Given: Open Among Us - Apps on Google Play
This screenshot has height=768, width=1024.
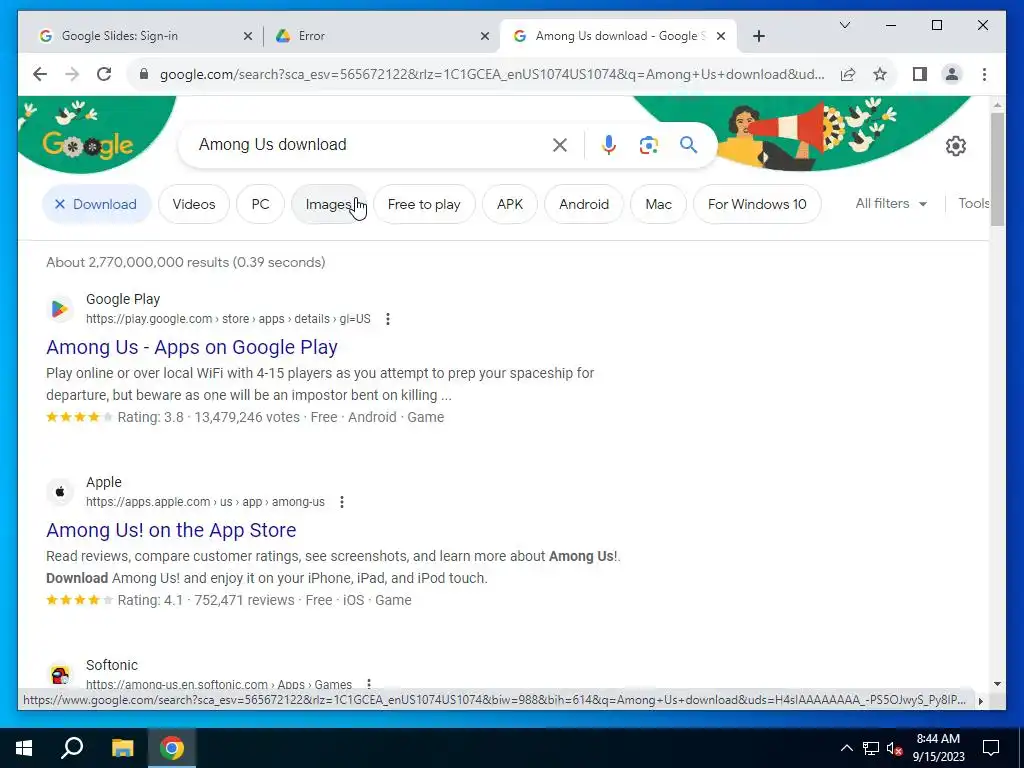Looking at the screenshot, I should coord(192,347).
